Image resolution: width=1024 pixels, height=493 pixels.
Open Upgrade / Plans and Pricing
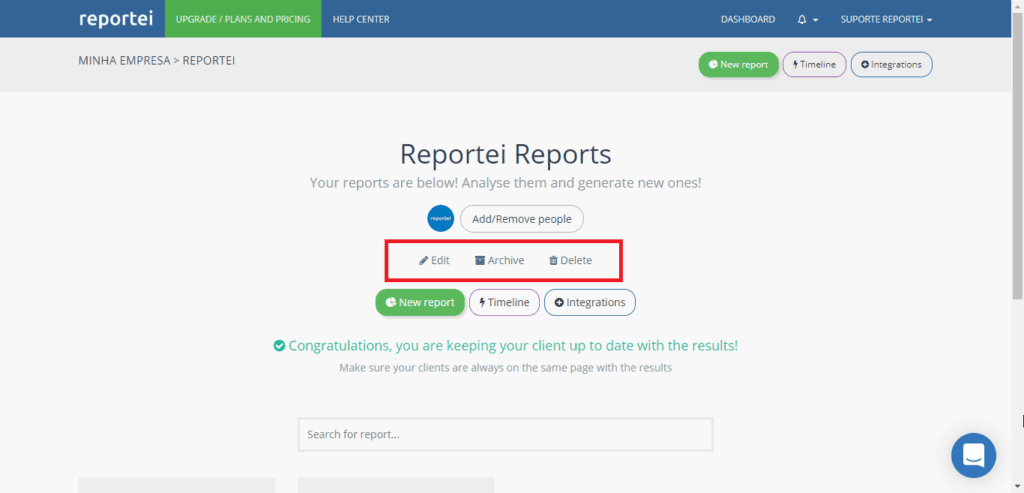243,19
